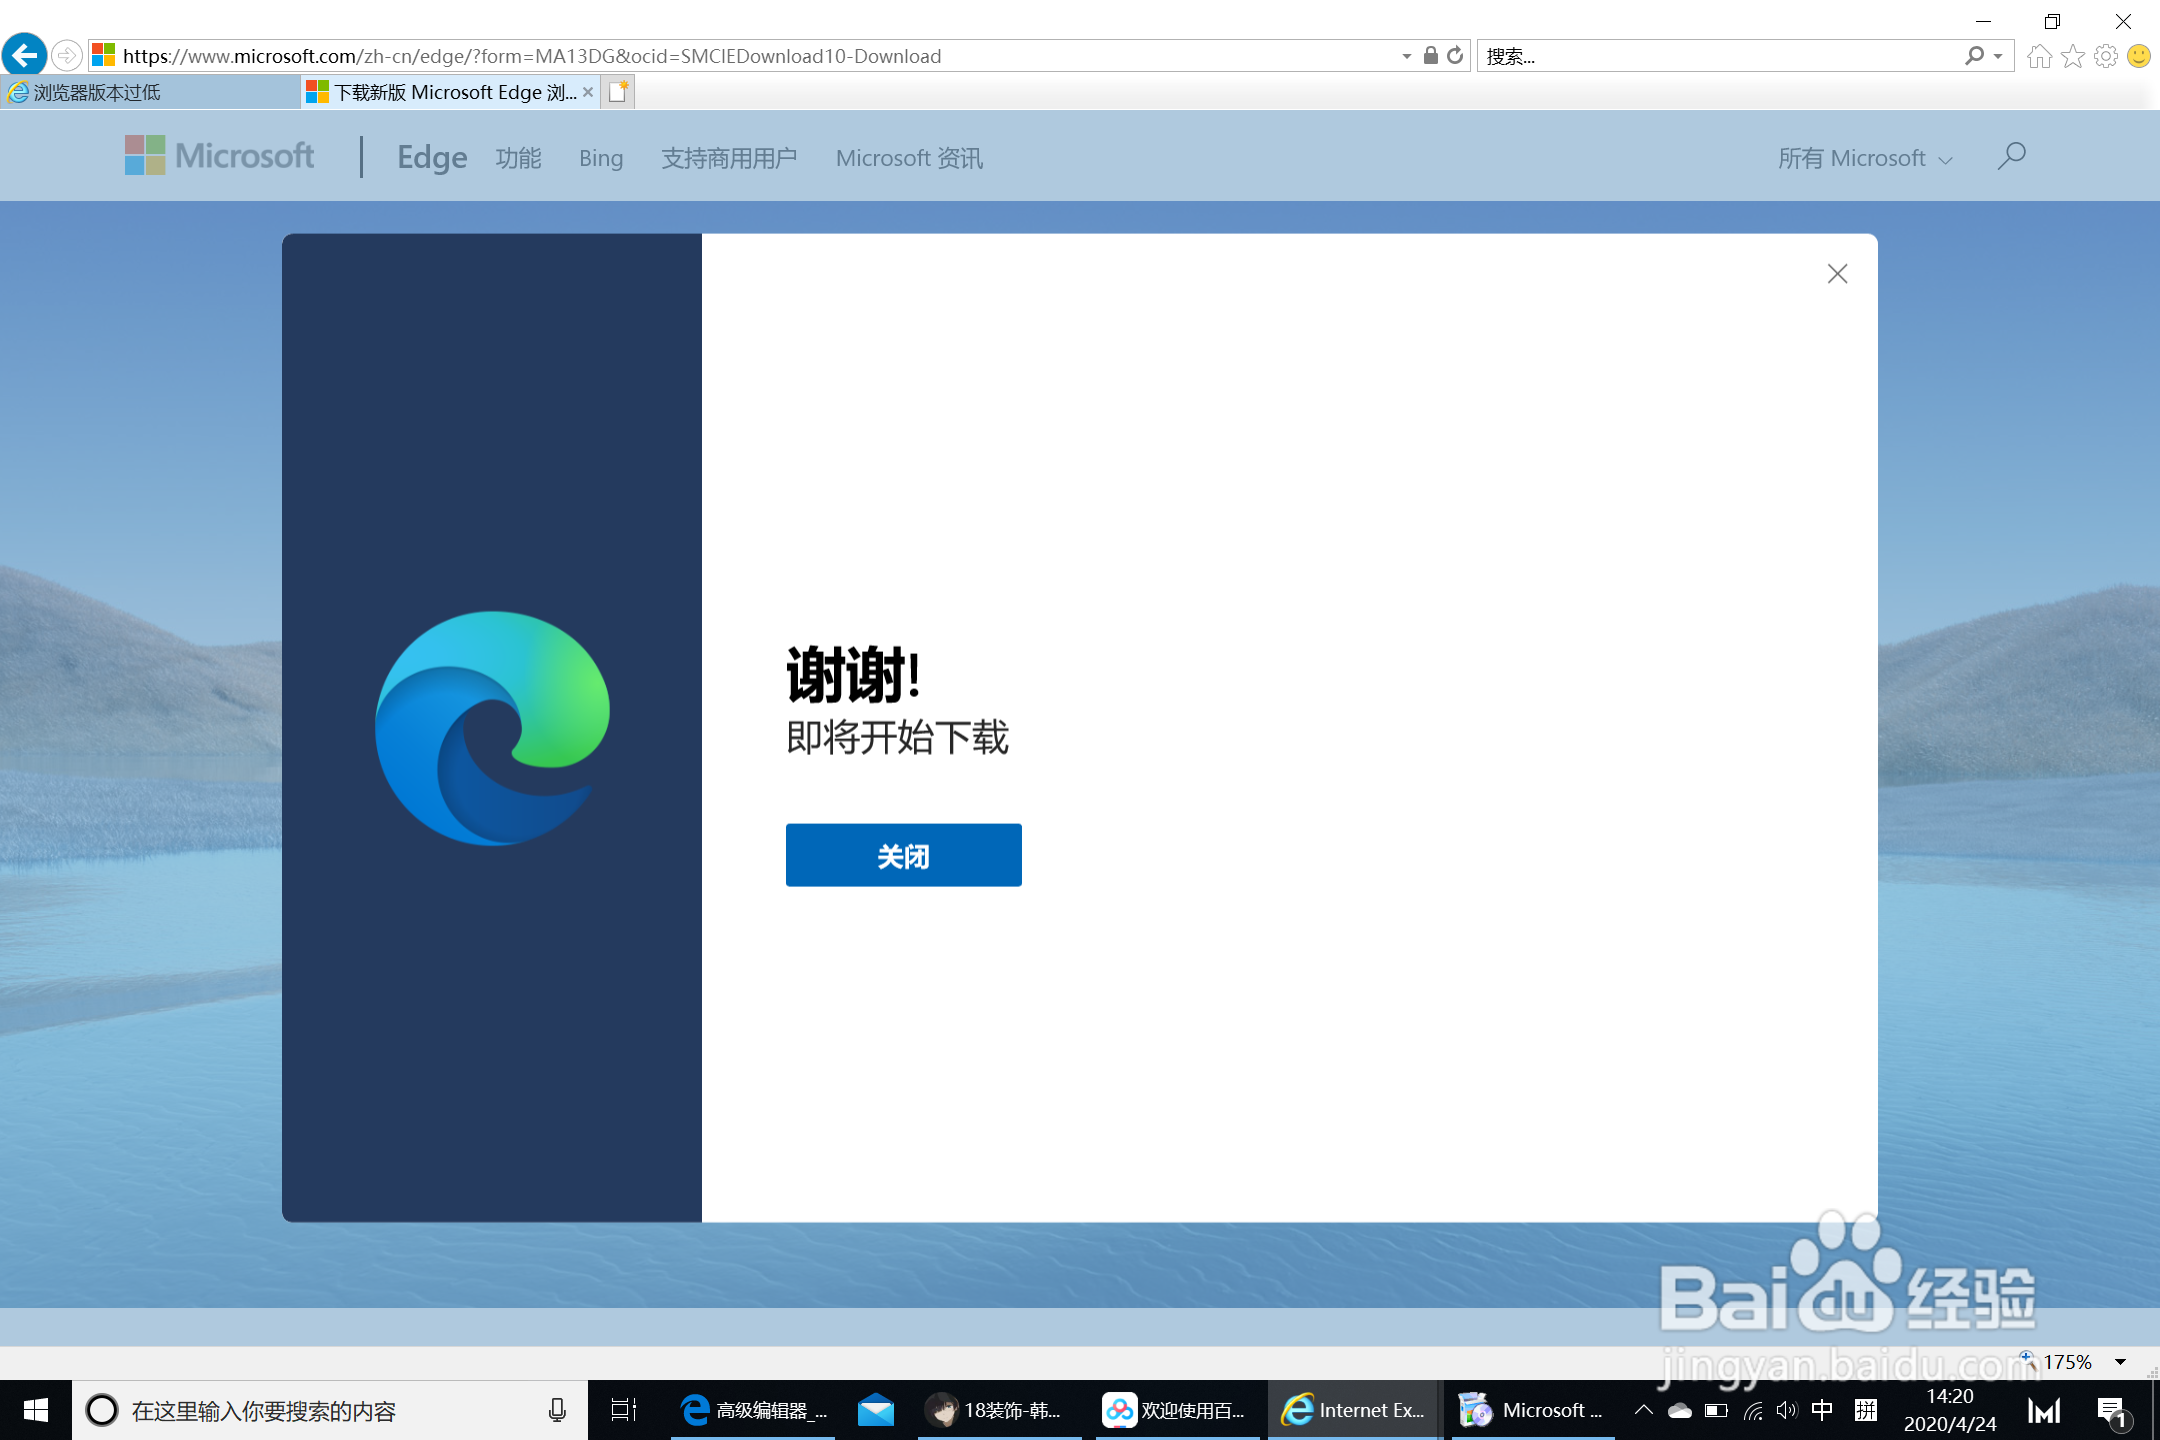Select the 功能 menu item

[x=518, y=157]
